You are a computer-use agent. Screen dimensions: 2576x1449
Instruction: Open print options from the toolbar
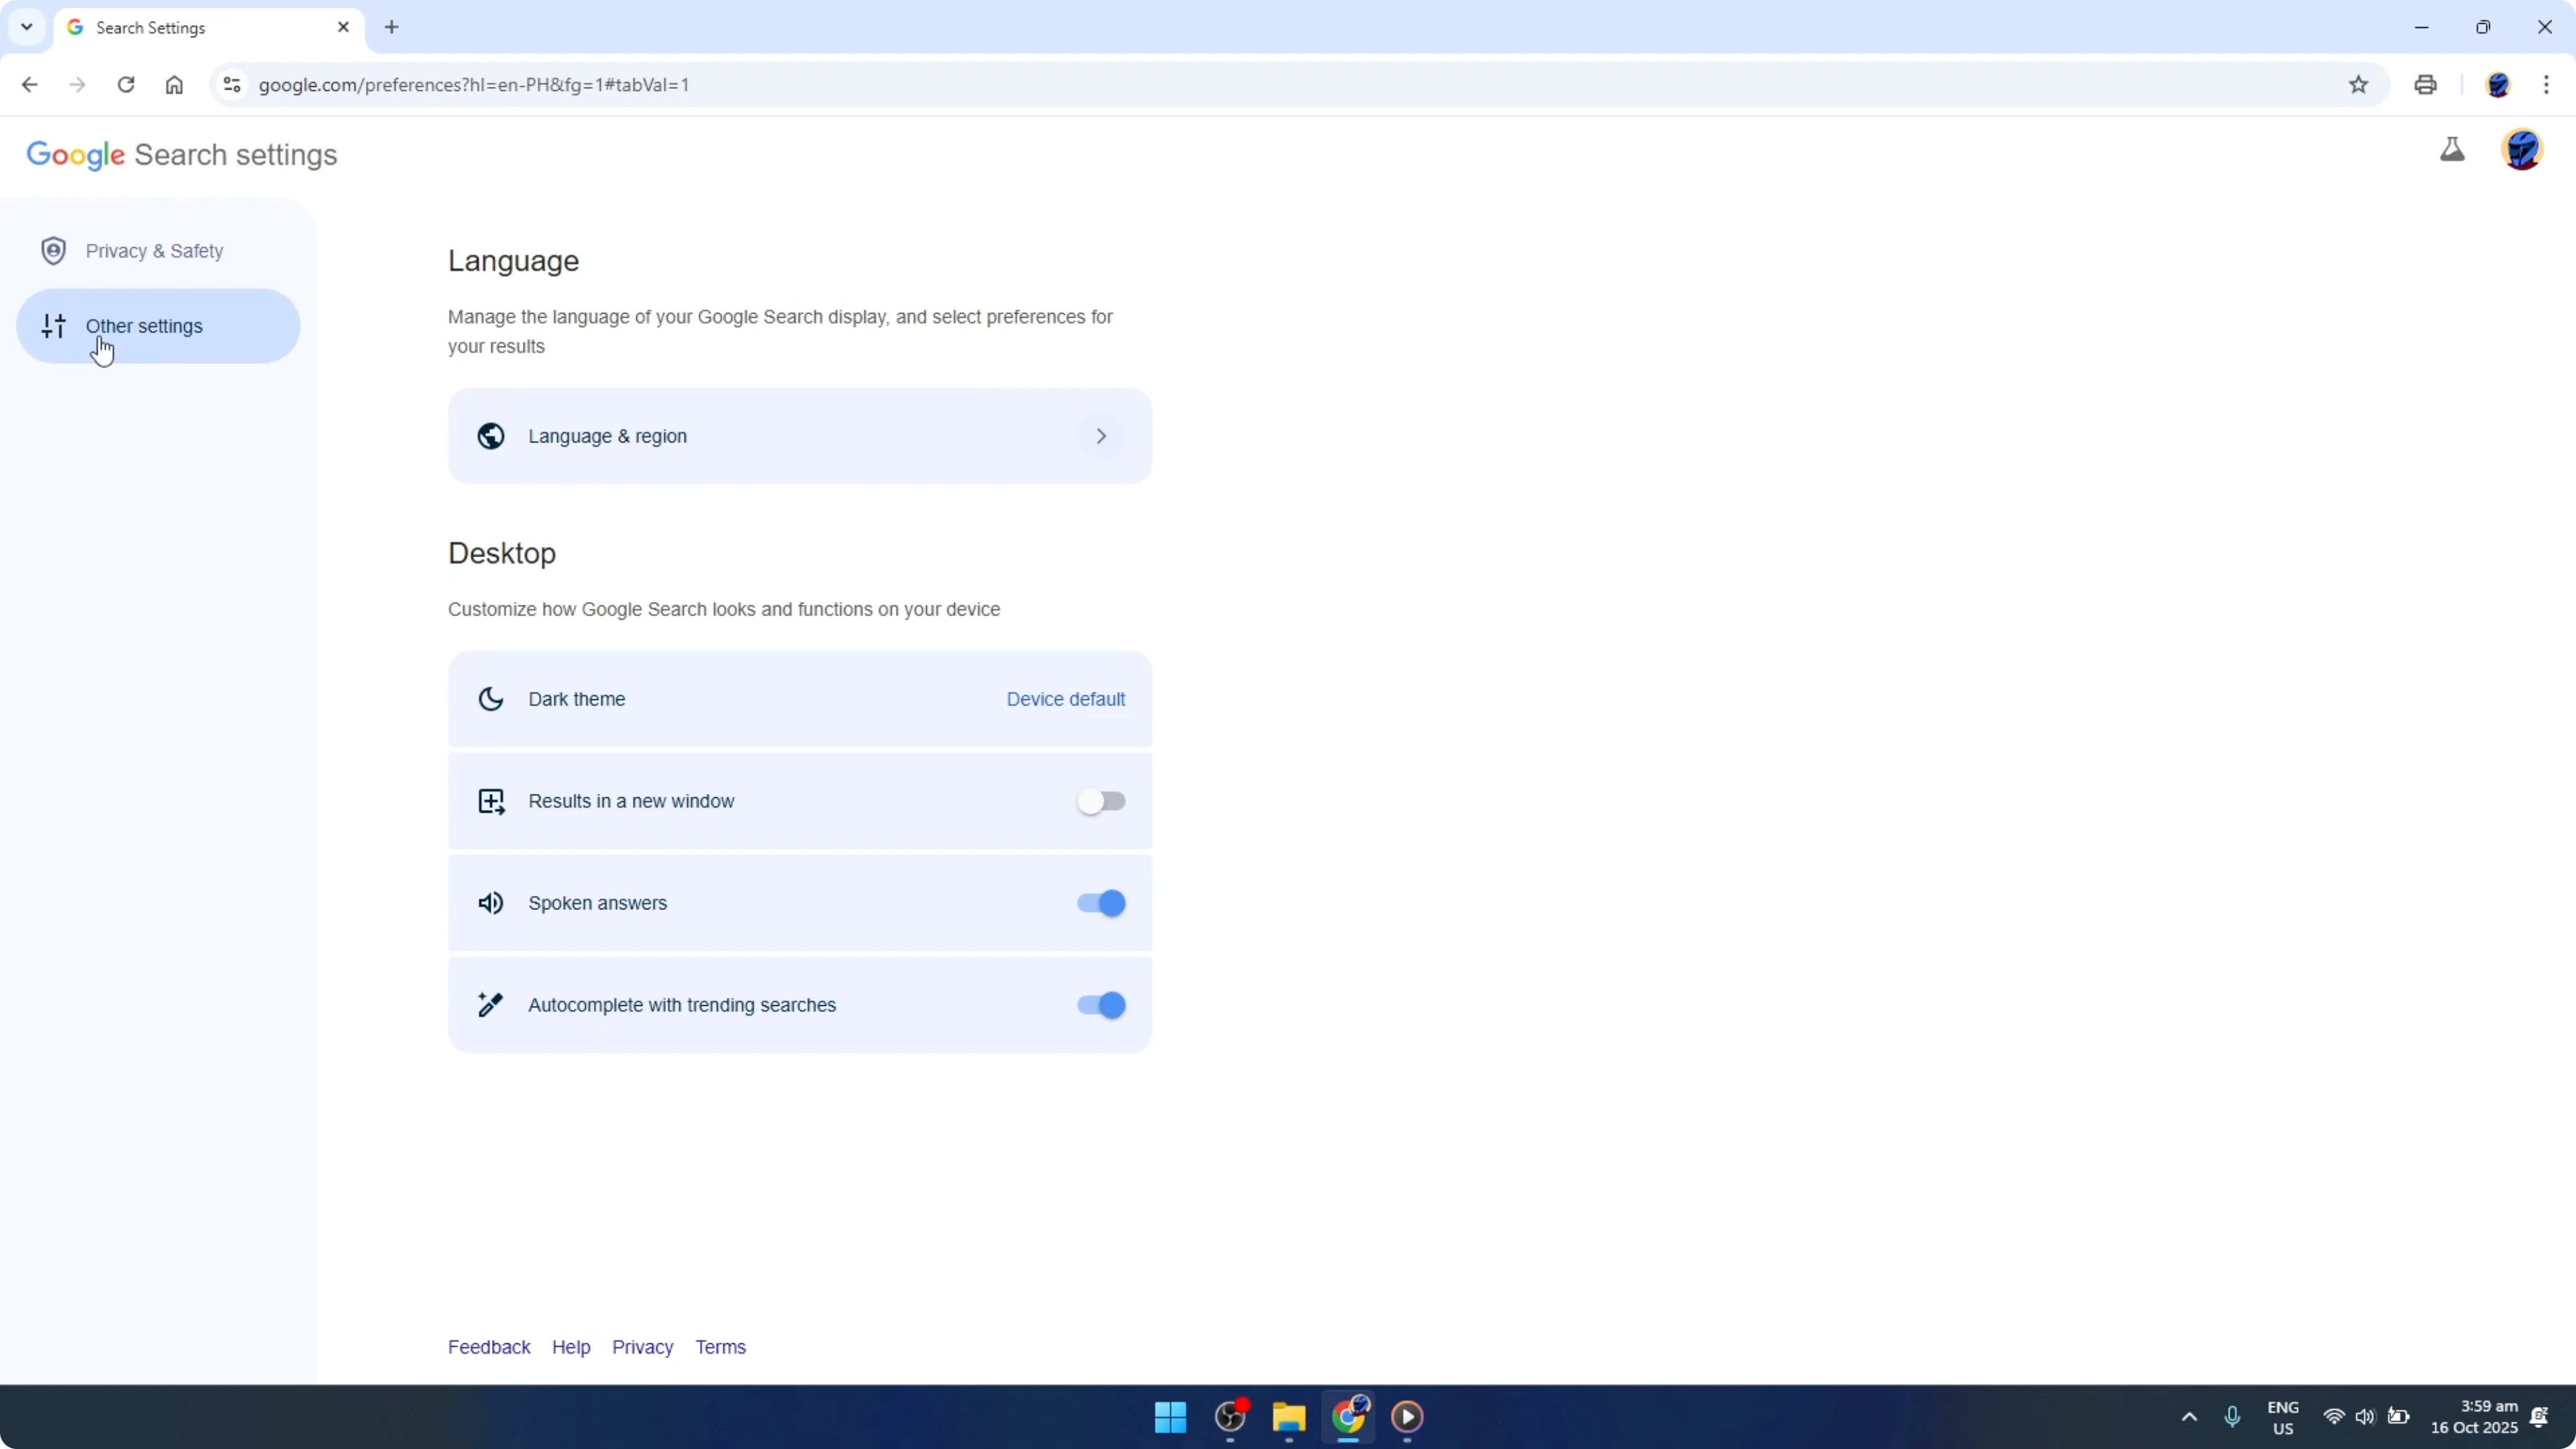tap(2425, 84)
